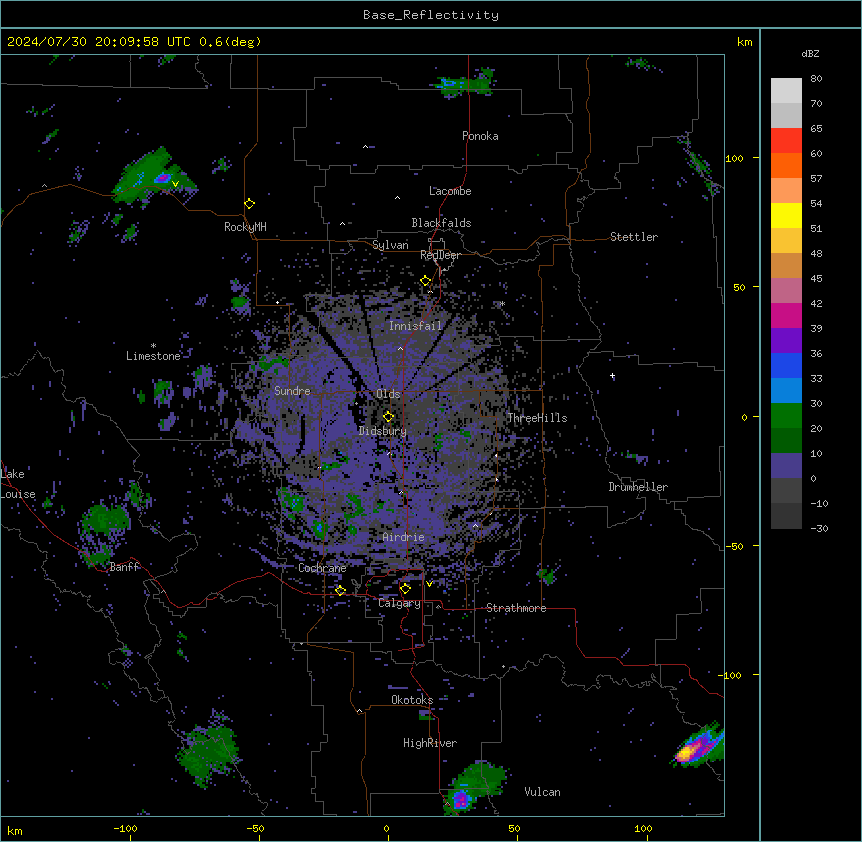This screenshot has height=842, width=862.
Task: Click the yellow diamond marker above Calgary label
Action: [x=405, y=589]
